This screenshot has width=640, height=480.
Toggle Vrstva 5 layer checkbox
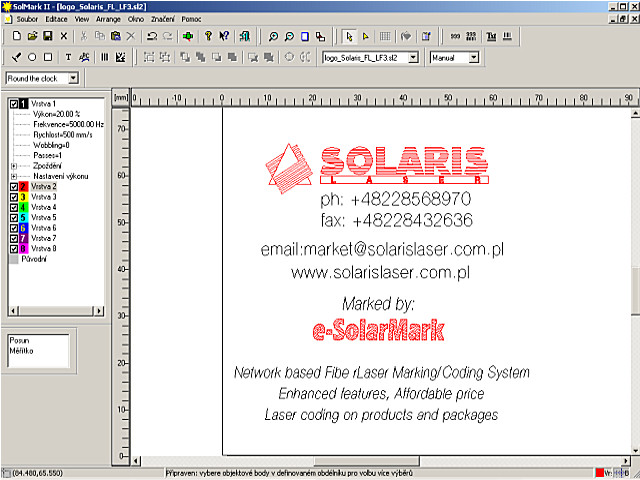[x=14, y=218]
